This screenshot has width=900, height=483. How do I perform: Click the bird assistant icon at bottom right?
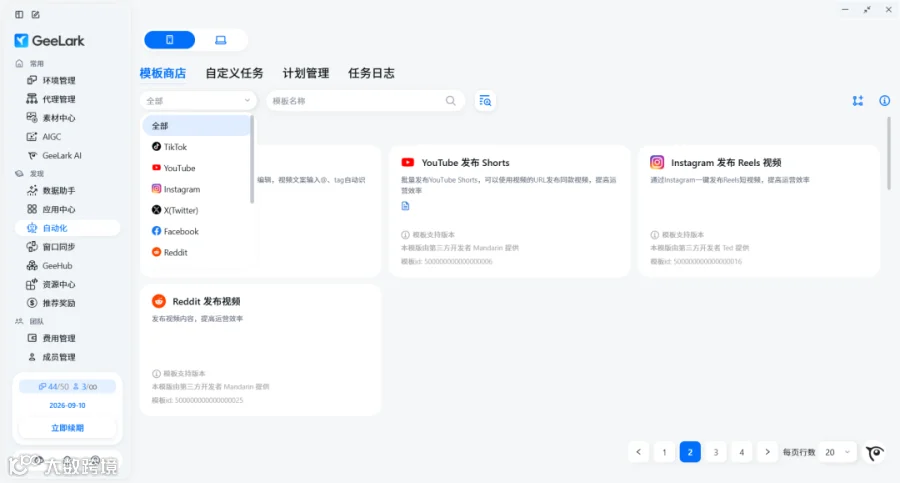pyautogui.click(x=875, y=453)
